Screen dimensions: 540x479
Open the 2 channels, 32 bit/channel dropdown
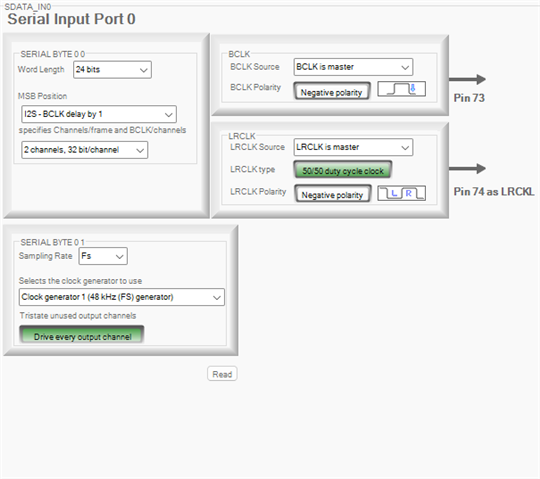[84, 150]
